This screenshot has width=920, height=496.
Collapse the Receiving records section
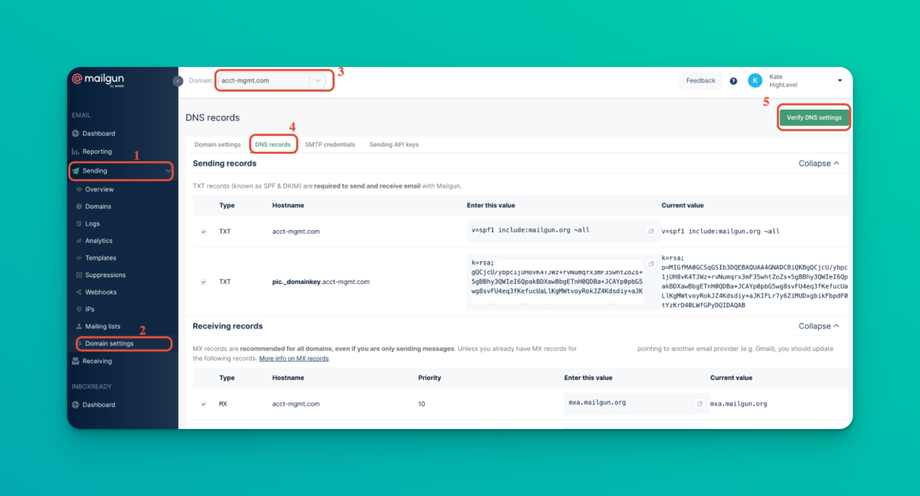pos(818,326)
